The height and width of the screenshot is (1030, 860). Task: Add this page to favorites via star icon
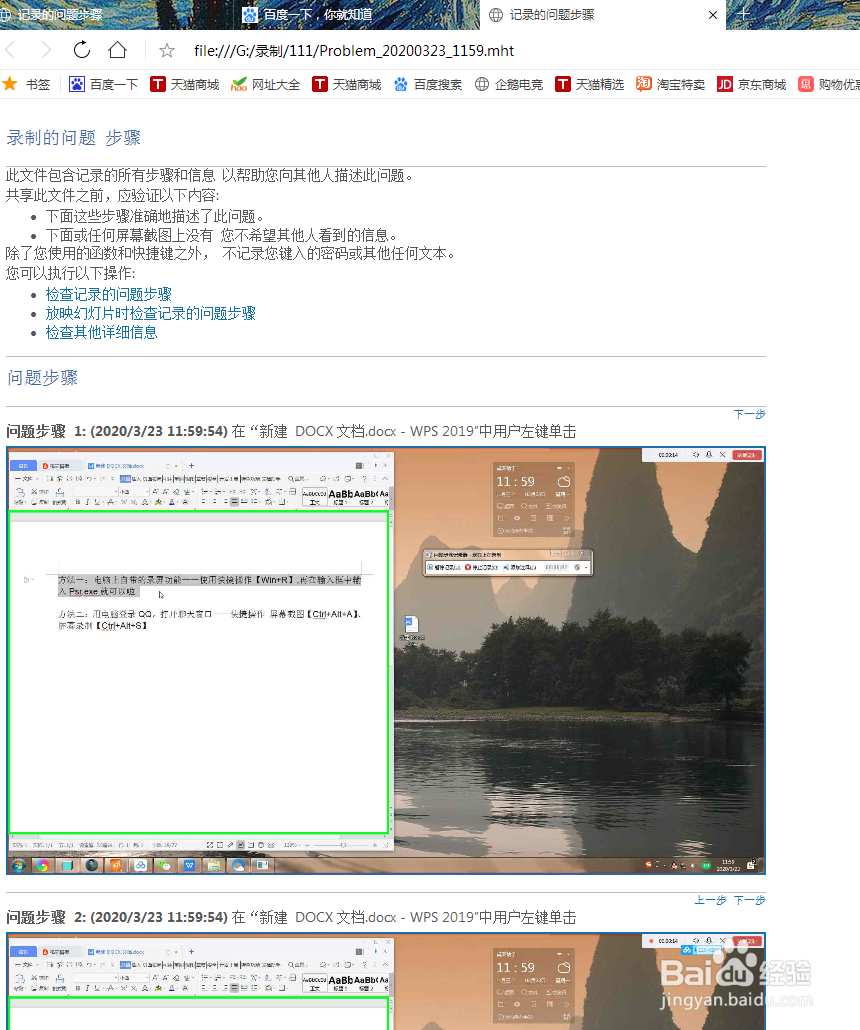click(166, 50)
